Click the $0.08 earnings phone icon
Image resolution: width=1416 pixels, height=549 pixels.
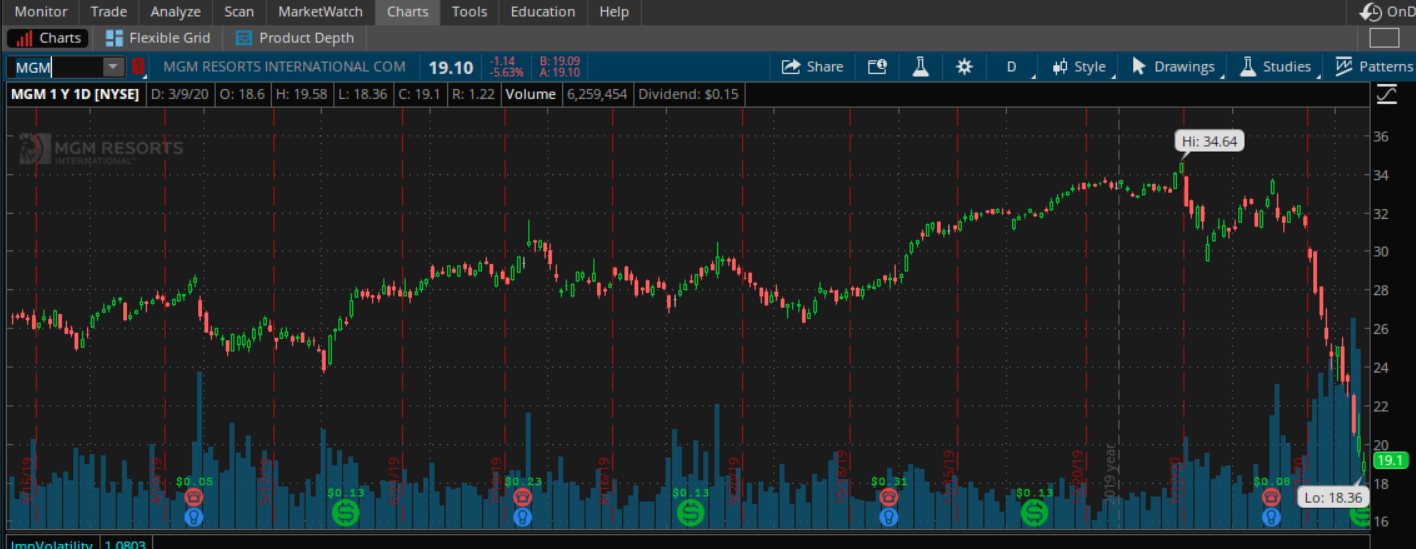(1271, 497)
